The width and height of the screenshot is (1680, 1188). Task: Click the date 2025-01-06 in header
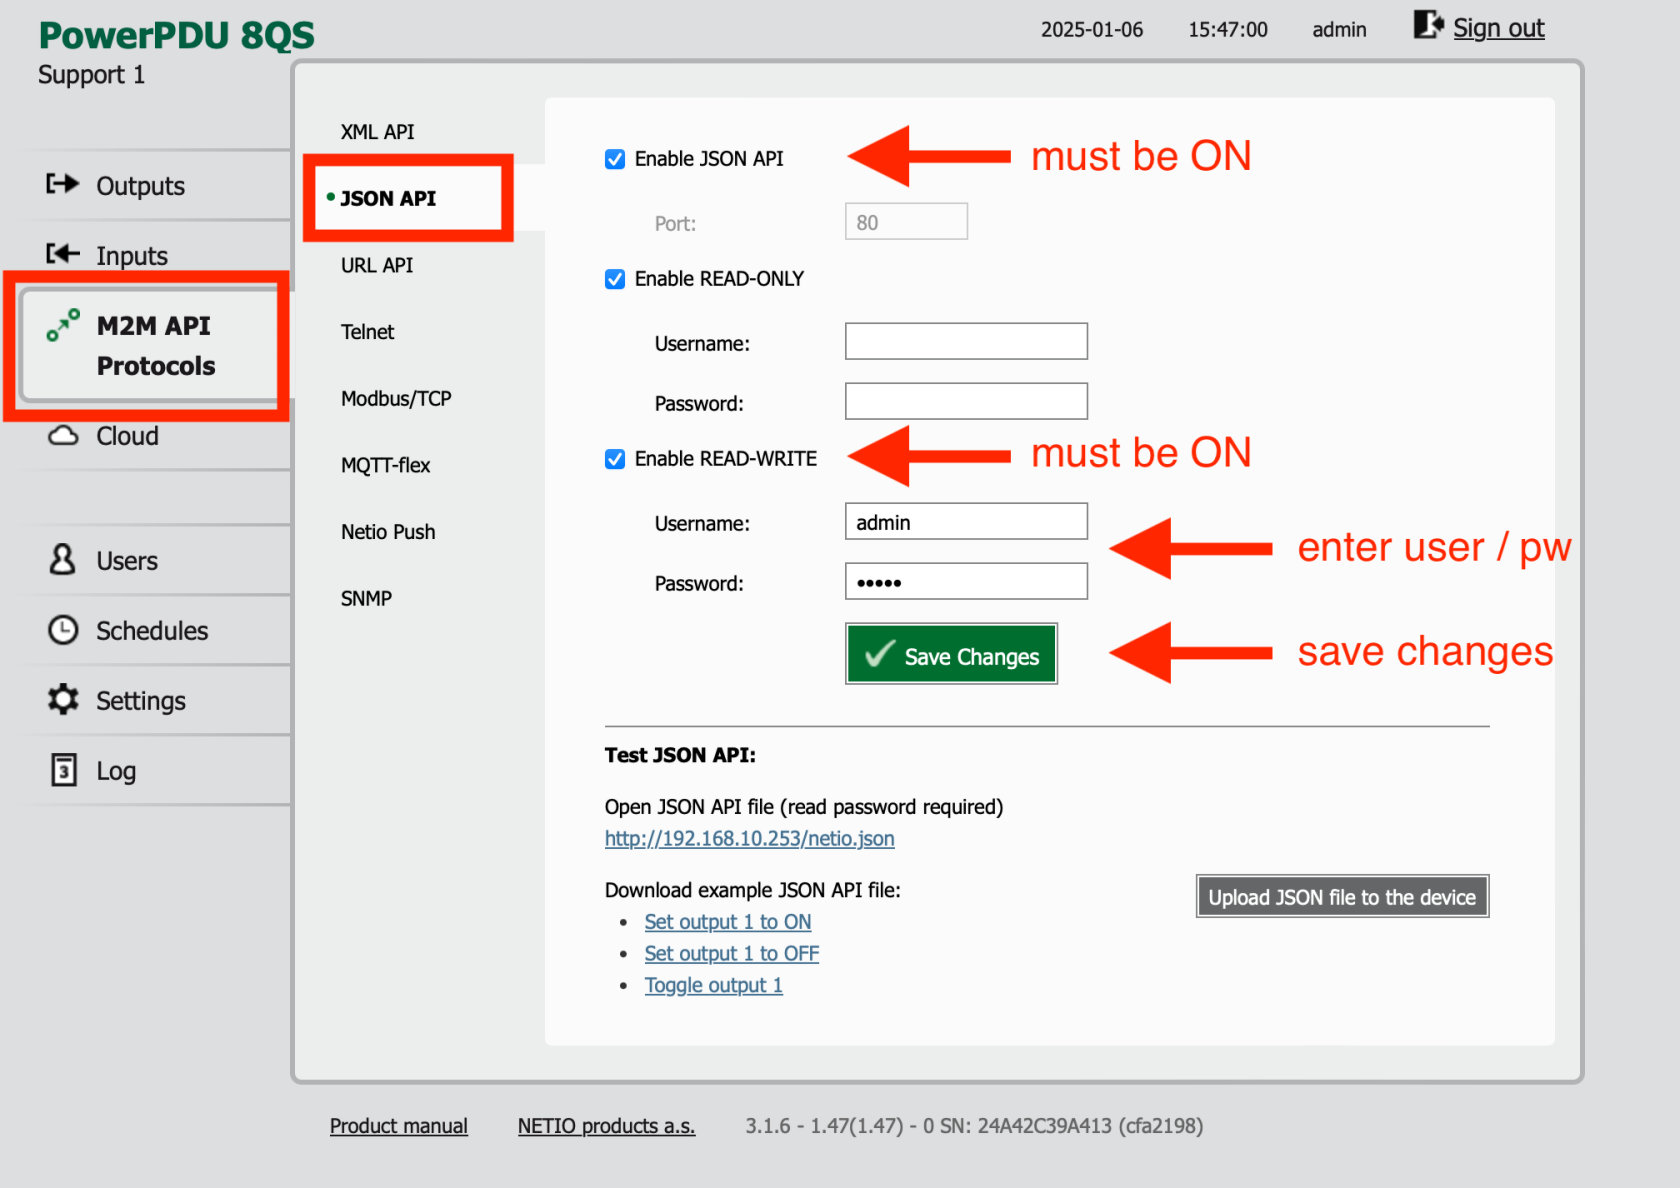click(1092, 30)
